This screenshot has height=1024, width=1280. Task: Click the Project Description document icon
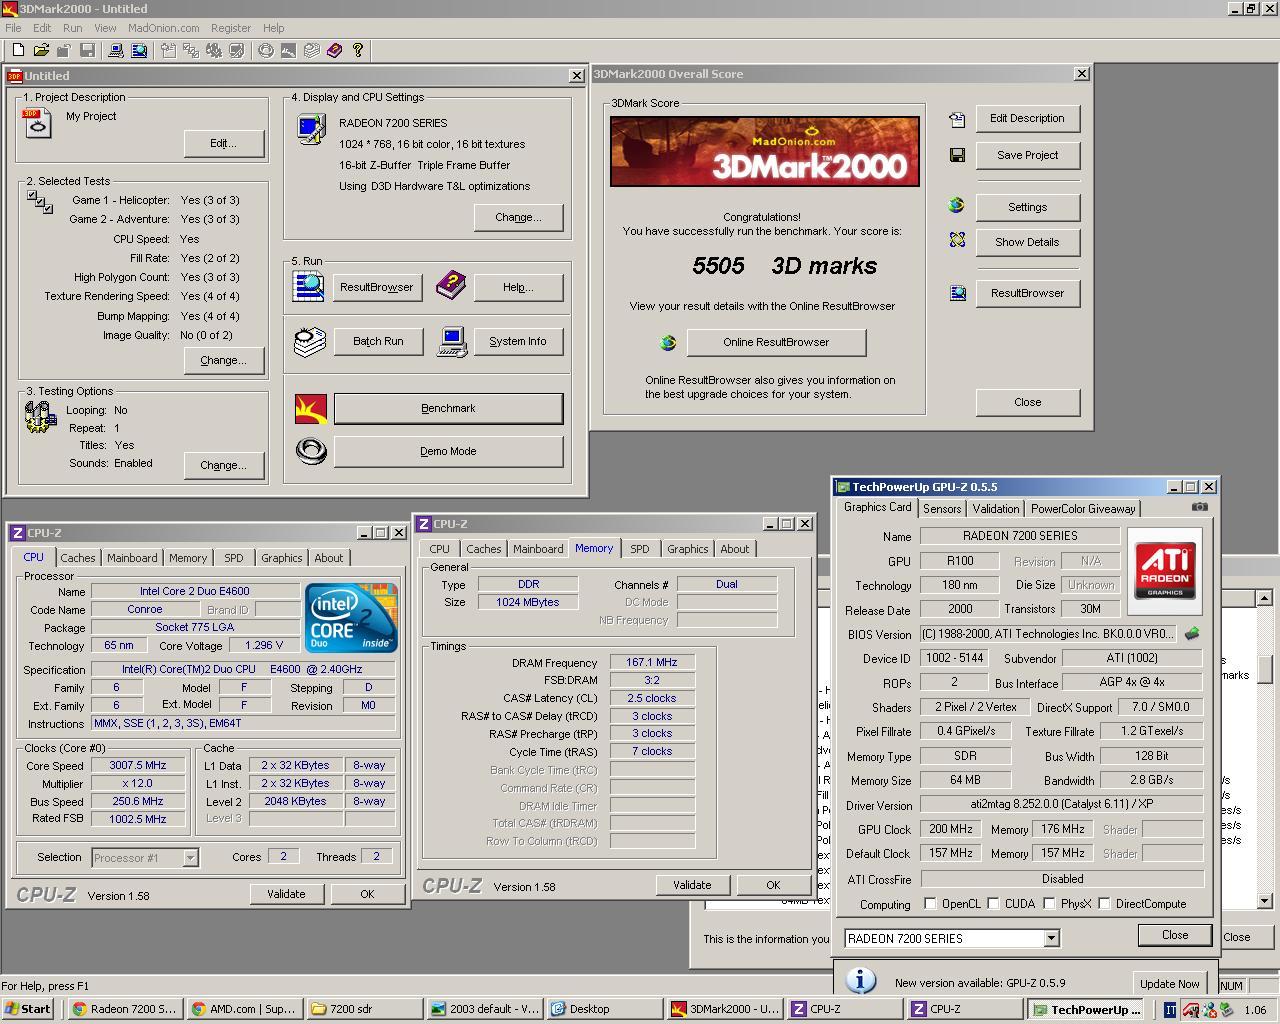(x=36, y=123)
